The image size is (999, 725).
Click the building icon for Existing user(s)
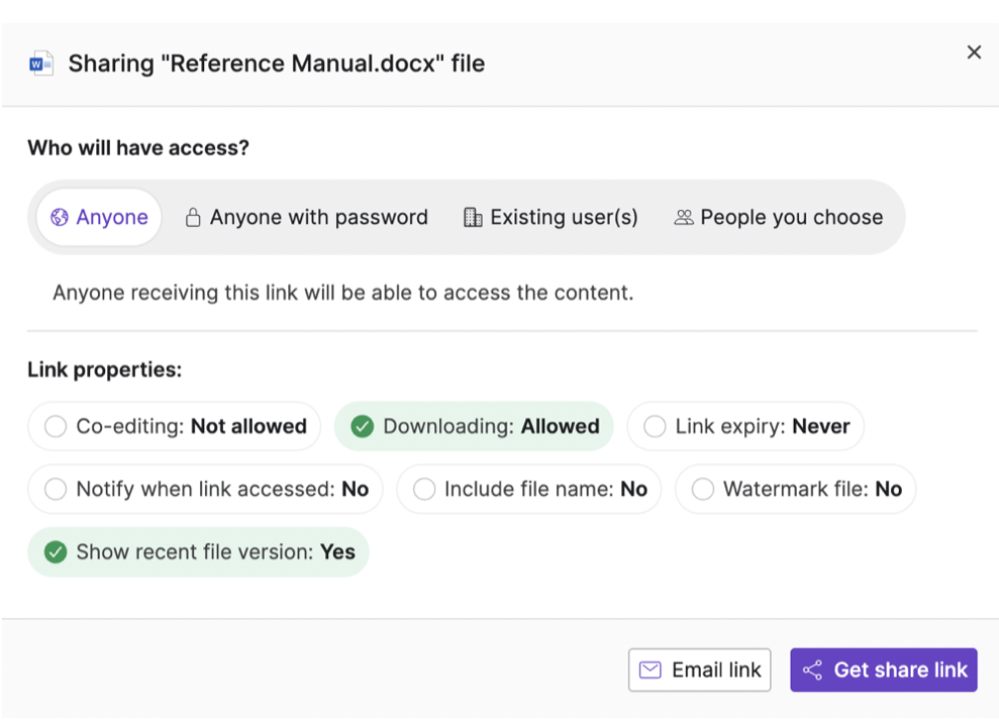coord(473,218)
